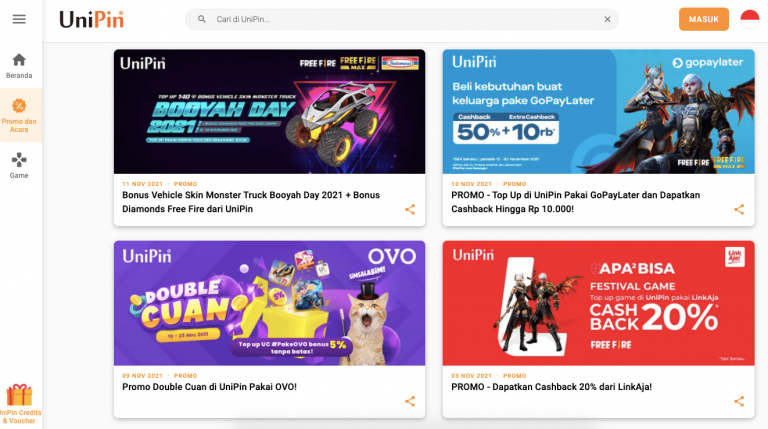
Task: Open the Double Cuan OVO banner
Action: click(269, 303)
